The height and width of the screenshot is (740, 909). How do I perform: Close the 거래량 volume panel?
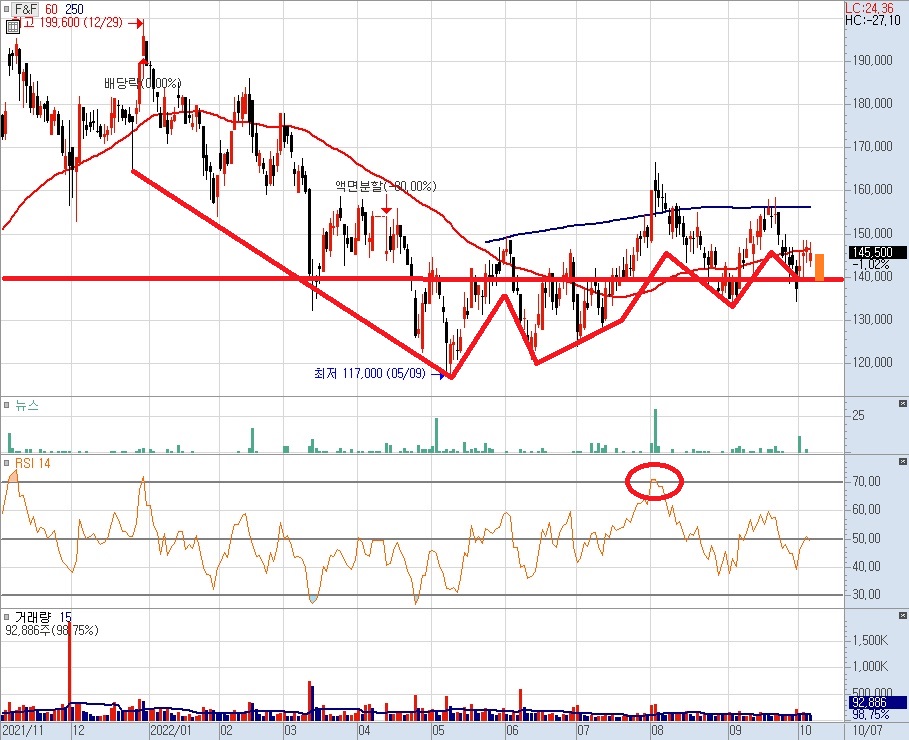[903, 615]
